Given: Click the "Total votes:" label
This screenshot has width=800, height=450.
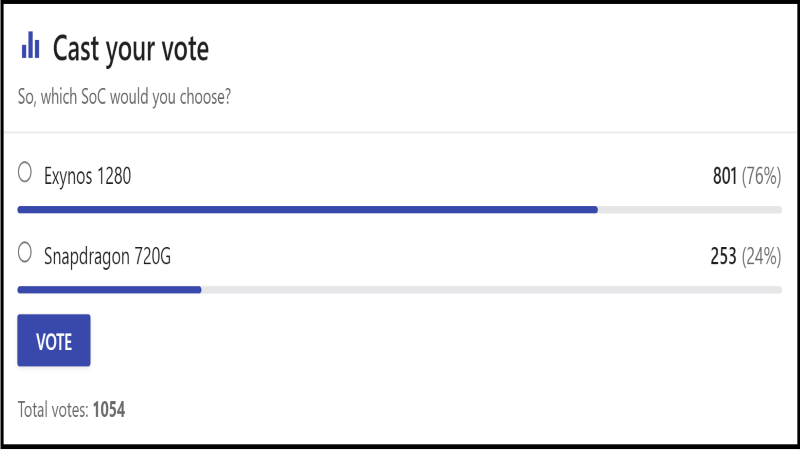Looking at the screenshot, I should pos(53,409).
